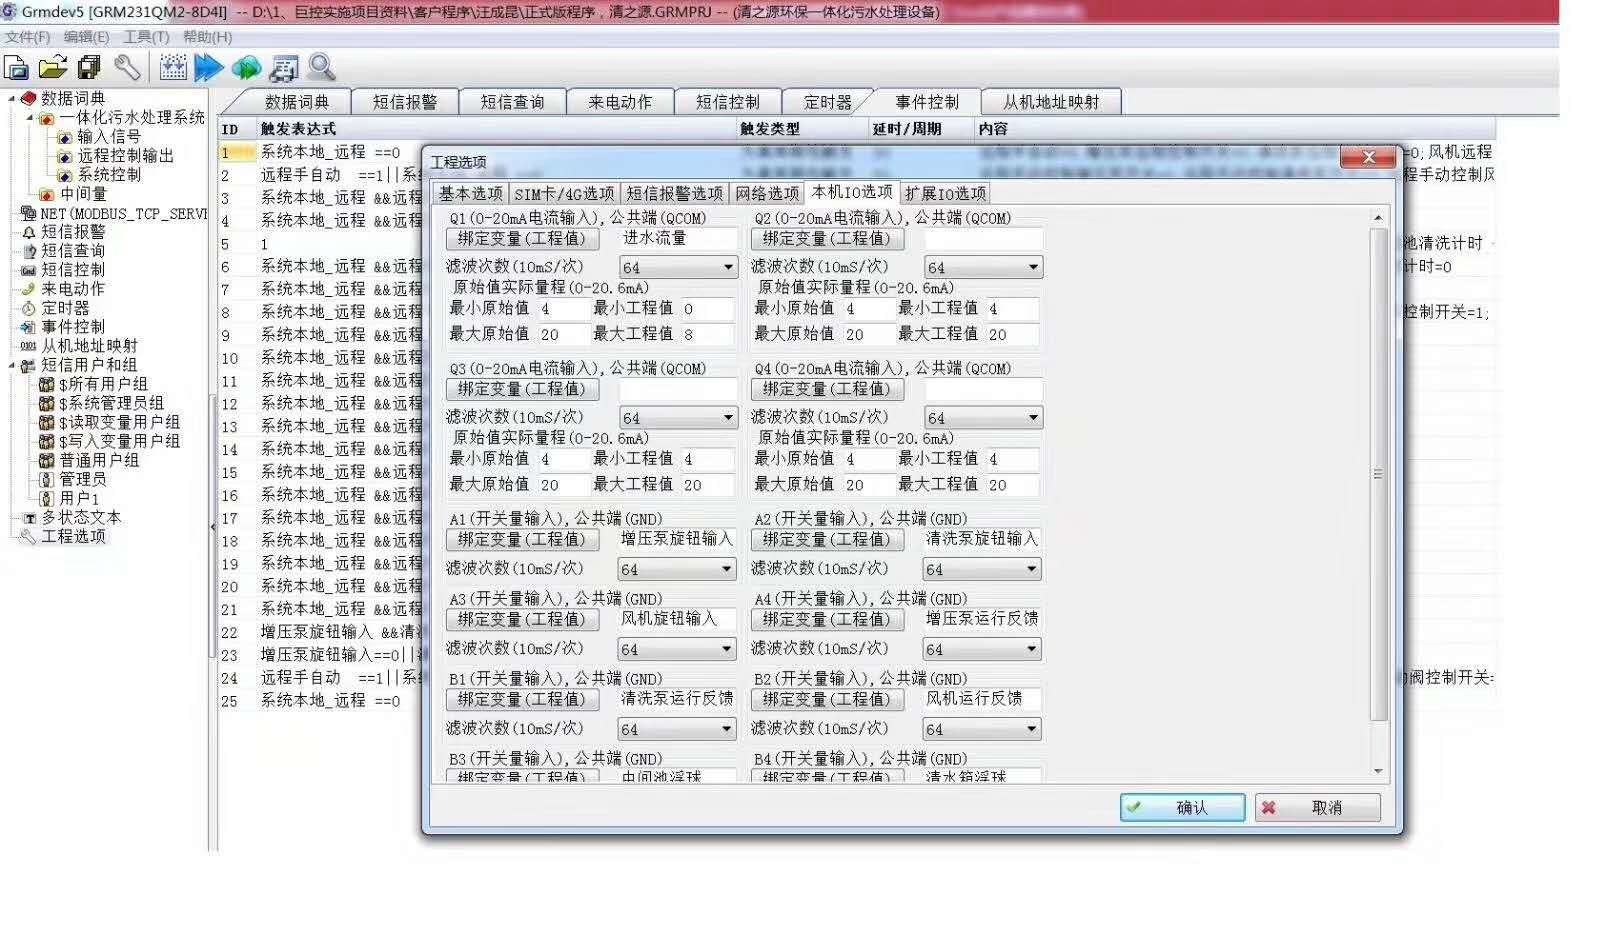Click the green cloud download icon
Viewport: 1600px width, 926px height.
pos(246,68)
